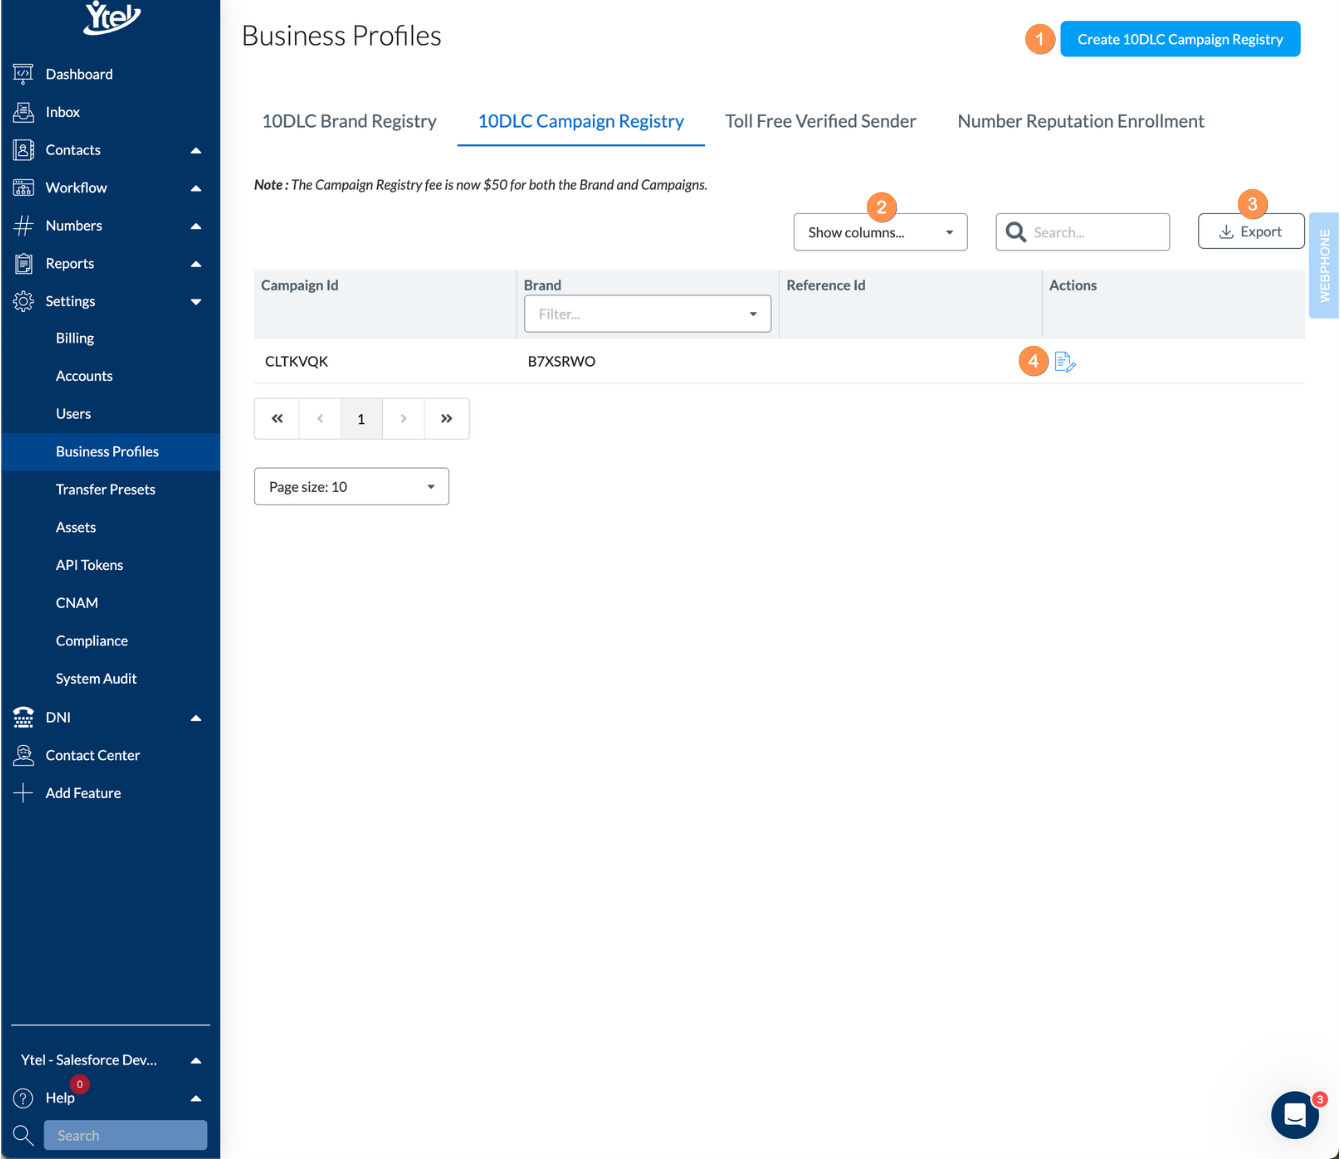1341x1159 pixels.
Task: Open Toll Free Verified Sender tab
Action: (x=820, y=121)
